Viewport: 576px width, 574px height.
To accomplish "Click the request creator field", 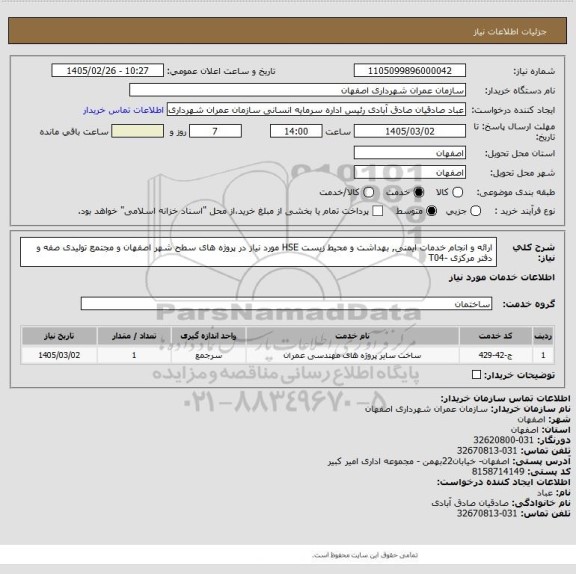I will click(316, 110).
